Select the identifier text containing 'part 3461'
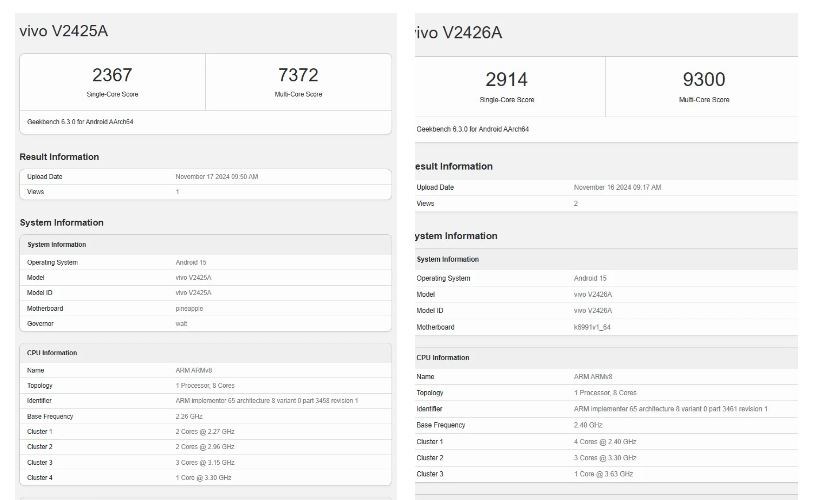Viewport: 816px width, 500px height. point(670,409)
